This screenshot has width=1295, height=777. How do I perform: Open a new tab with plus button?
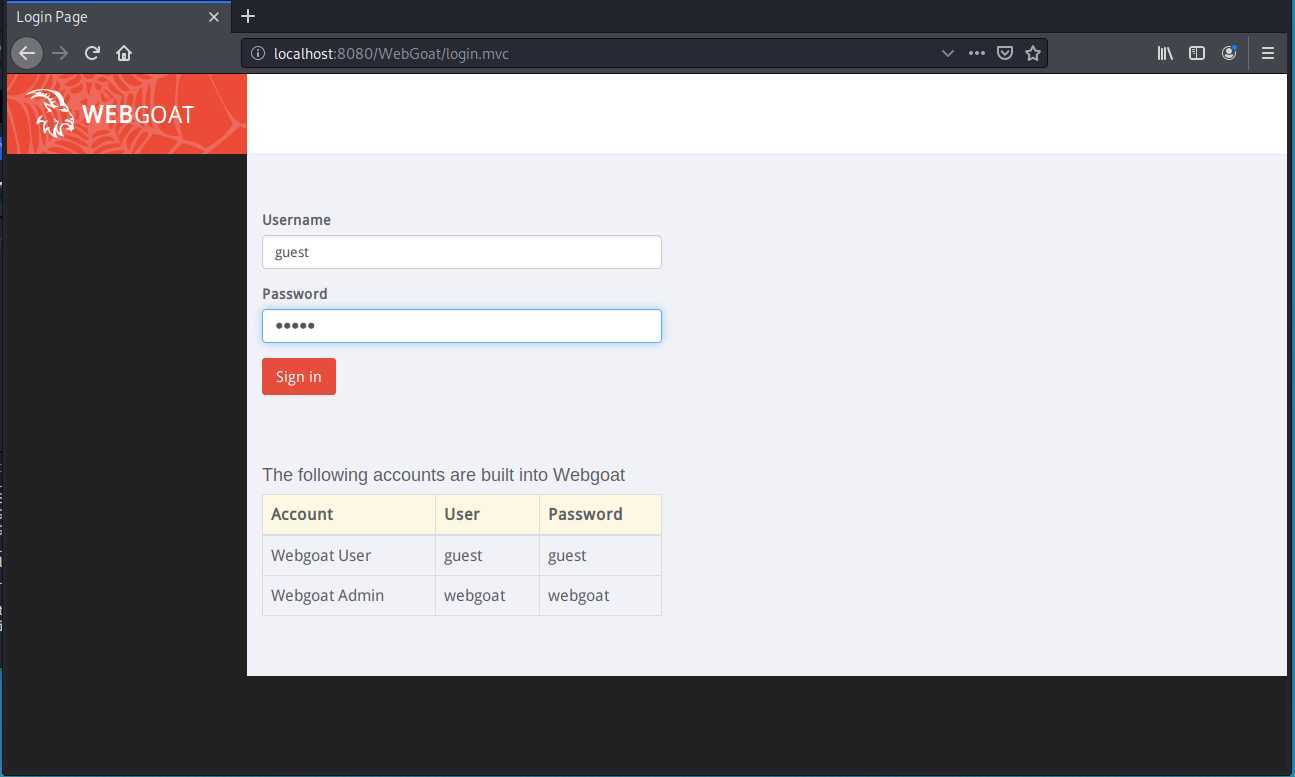[248, 16]
